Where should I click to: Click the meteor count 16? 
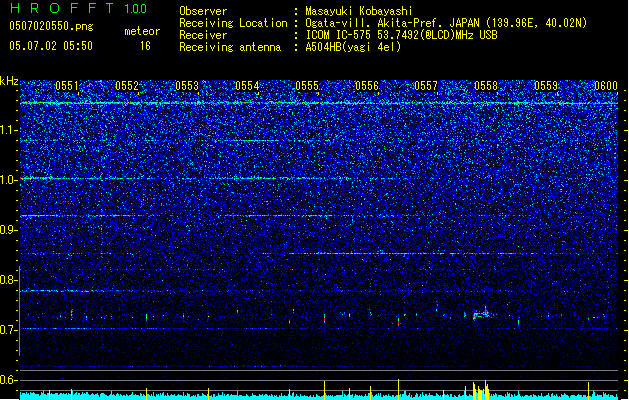[x=145, y=46]
